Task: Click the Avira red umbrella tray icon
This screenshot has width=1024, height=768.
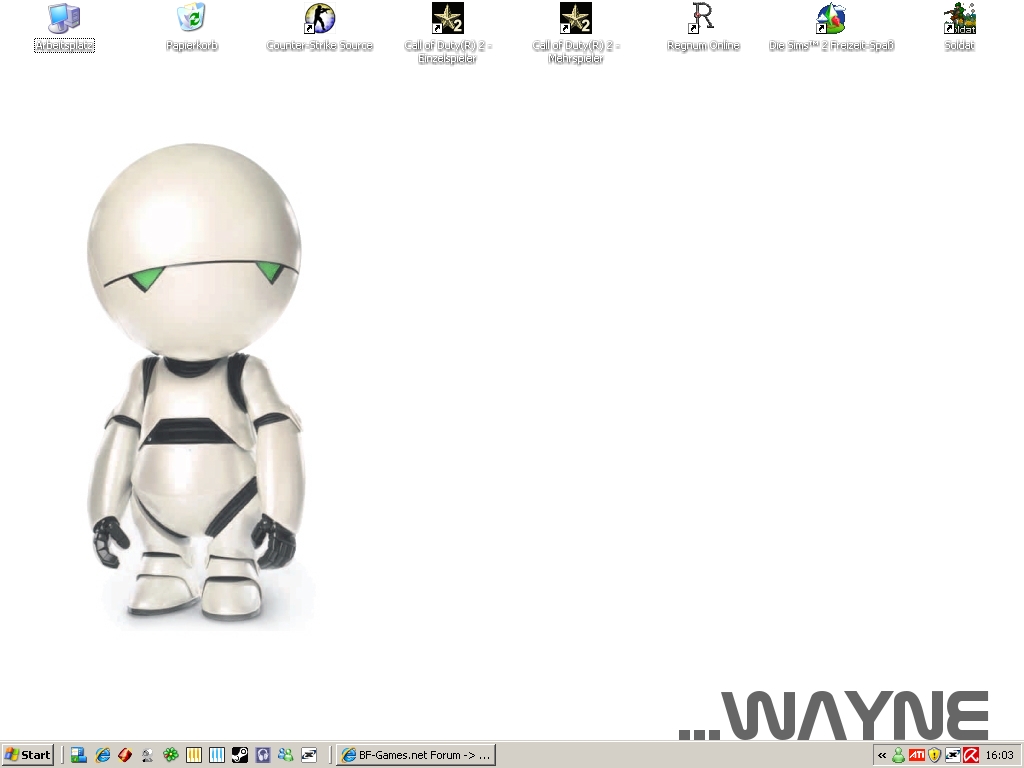Action: click(970, 755)
